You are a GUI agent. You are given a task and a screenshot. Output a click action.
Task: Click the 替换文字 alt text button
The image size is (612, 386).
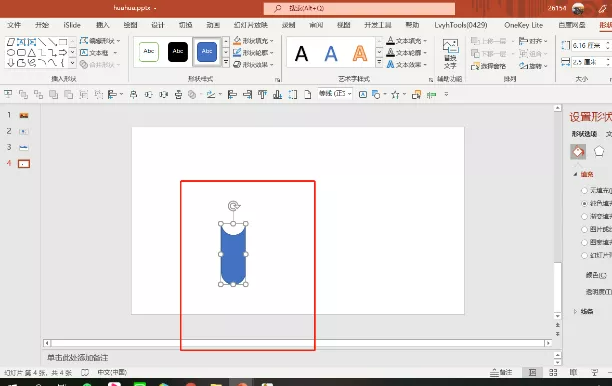[x=450, y=54]
